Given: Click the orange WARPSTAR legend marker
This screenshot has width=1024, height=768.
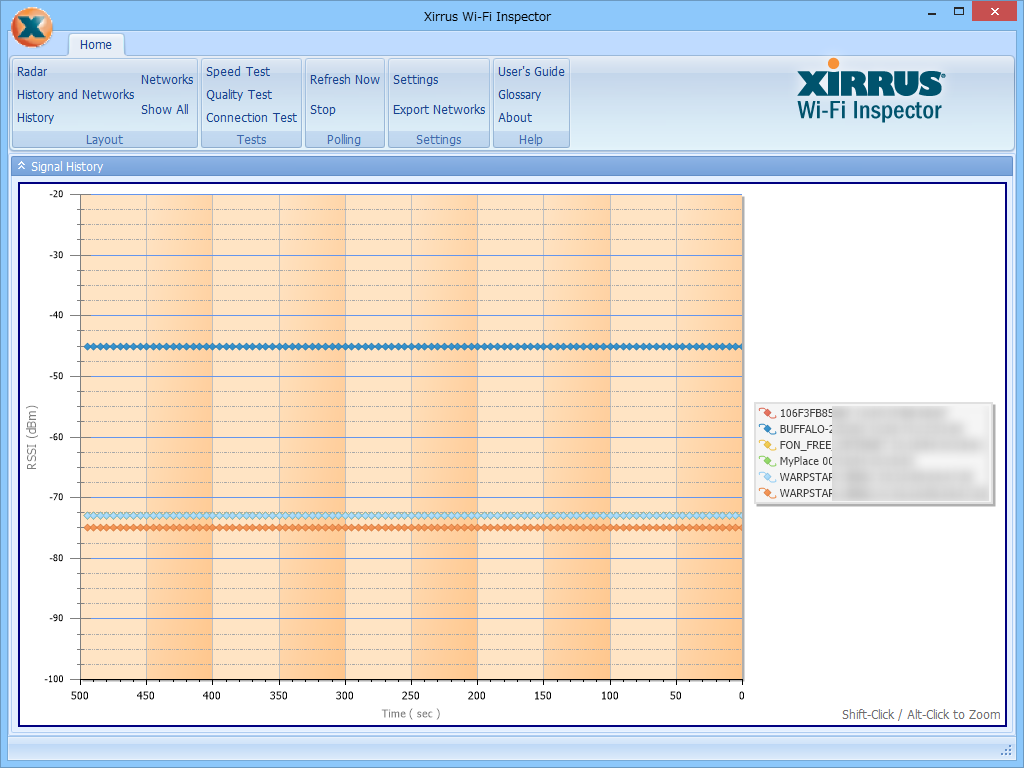Looking at the screenshot, I should click(x=767, y=493).
